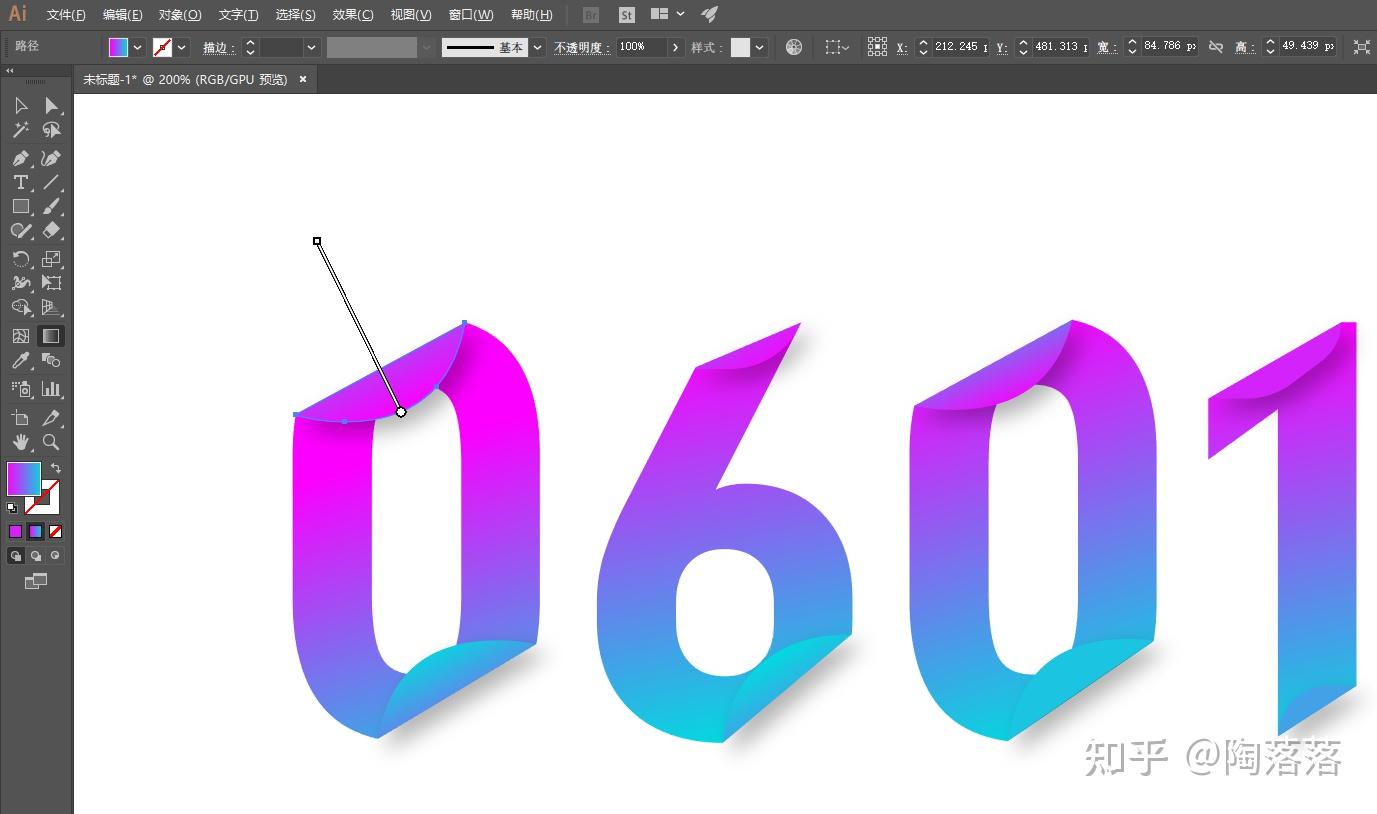Image resolution: width=1377 pixels, height=814 pixels.
Task: Click the Recolor Artwork wheel icon
Action: (x=794, y=47)
